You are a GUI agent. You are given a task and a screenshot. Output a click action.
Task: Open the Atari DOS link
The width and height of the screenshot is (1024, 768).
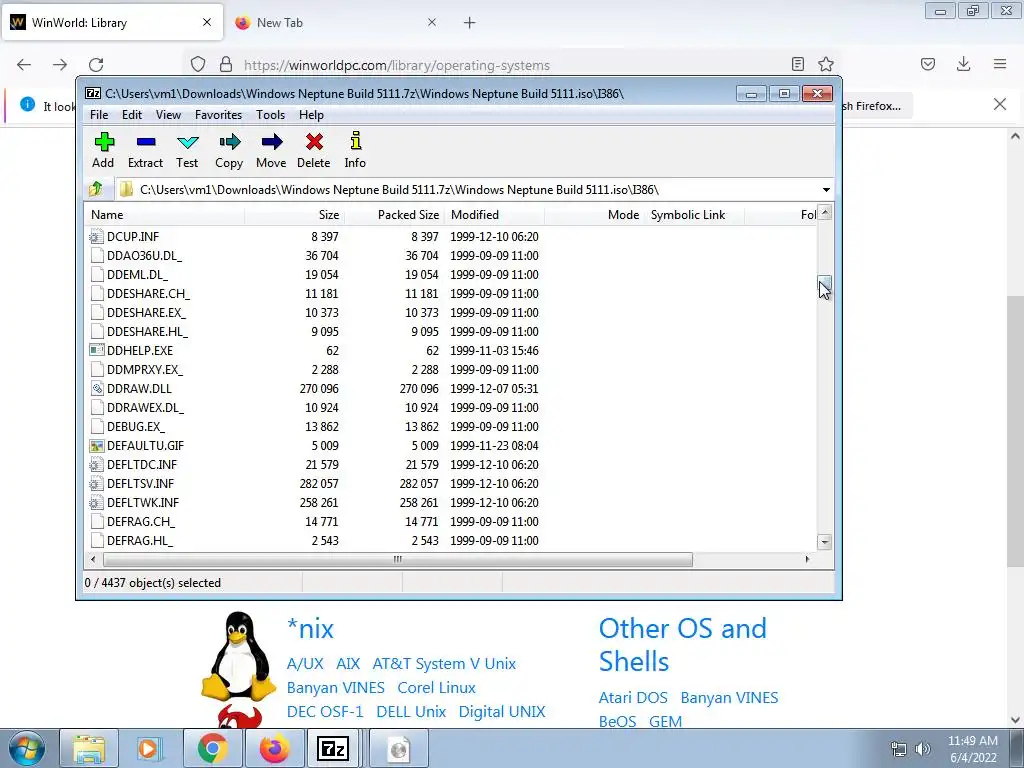click(633, 697)
